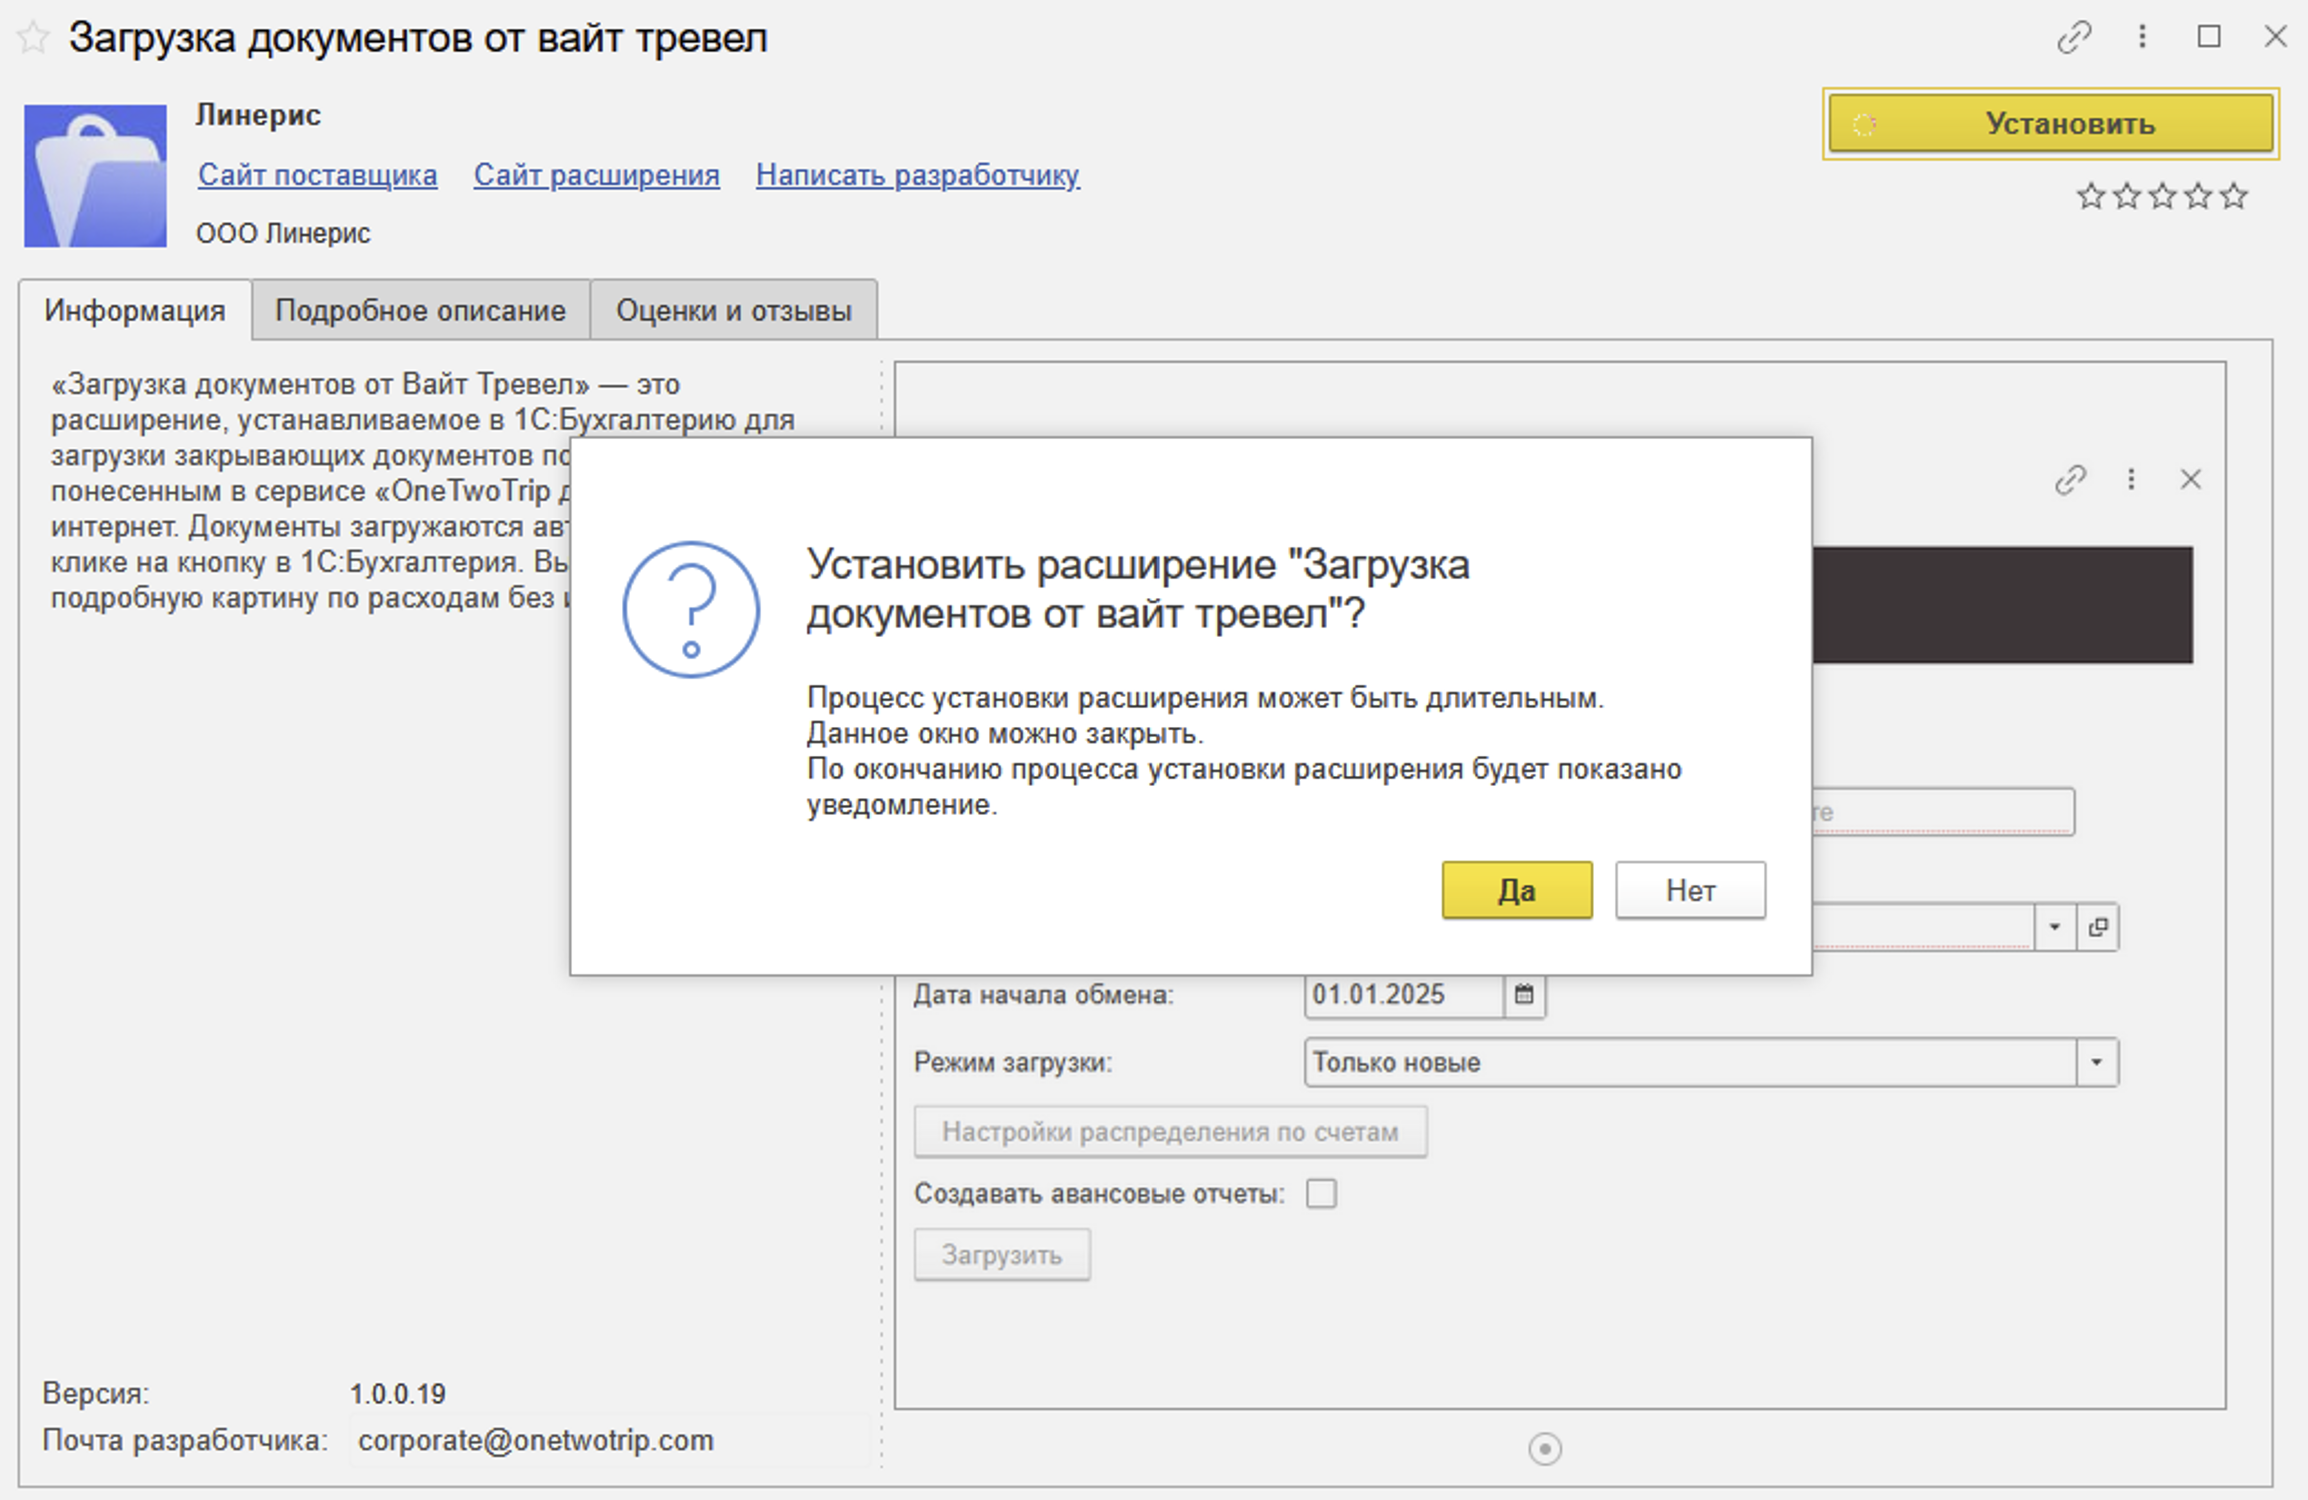Confirm installation with Да button
Screen dimensions: 2308x1500
(1517, 890)
